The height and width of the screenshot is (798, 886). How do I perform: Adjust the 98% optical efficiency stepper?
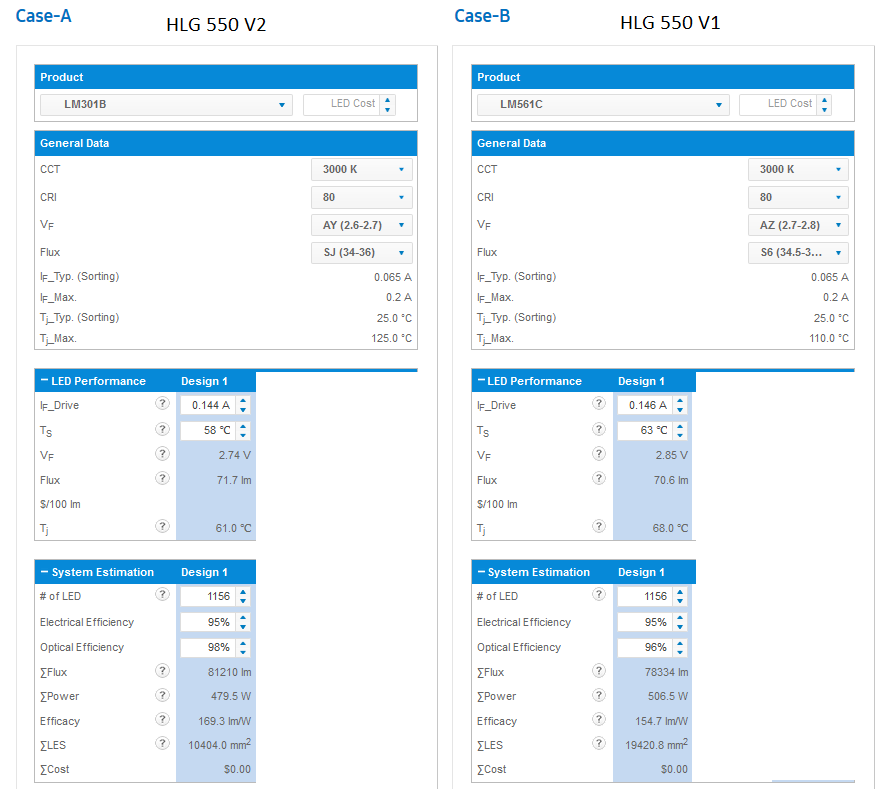[x=243, y=648]
